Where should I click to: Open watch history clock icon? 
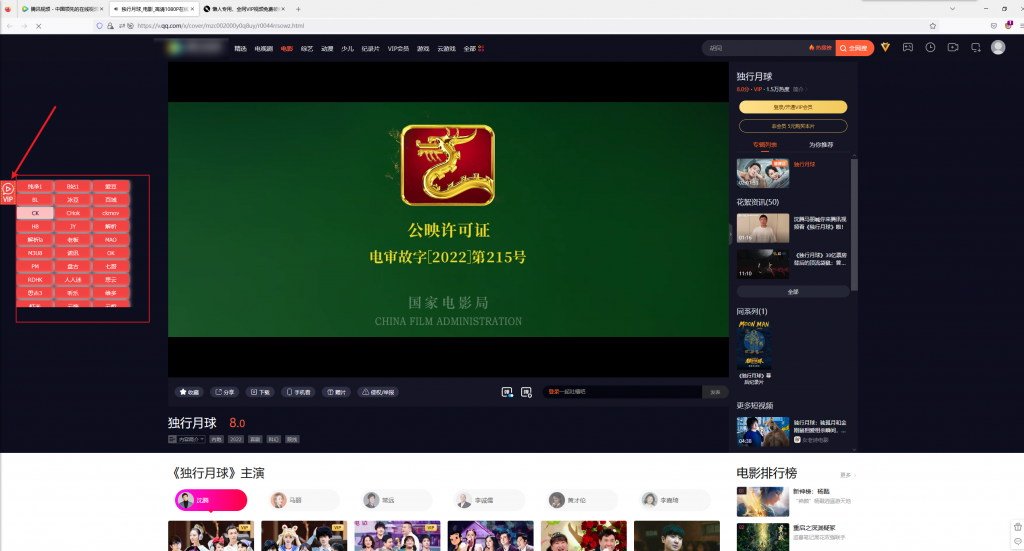[x=931, y=47]
